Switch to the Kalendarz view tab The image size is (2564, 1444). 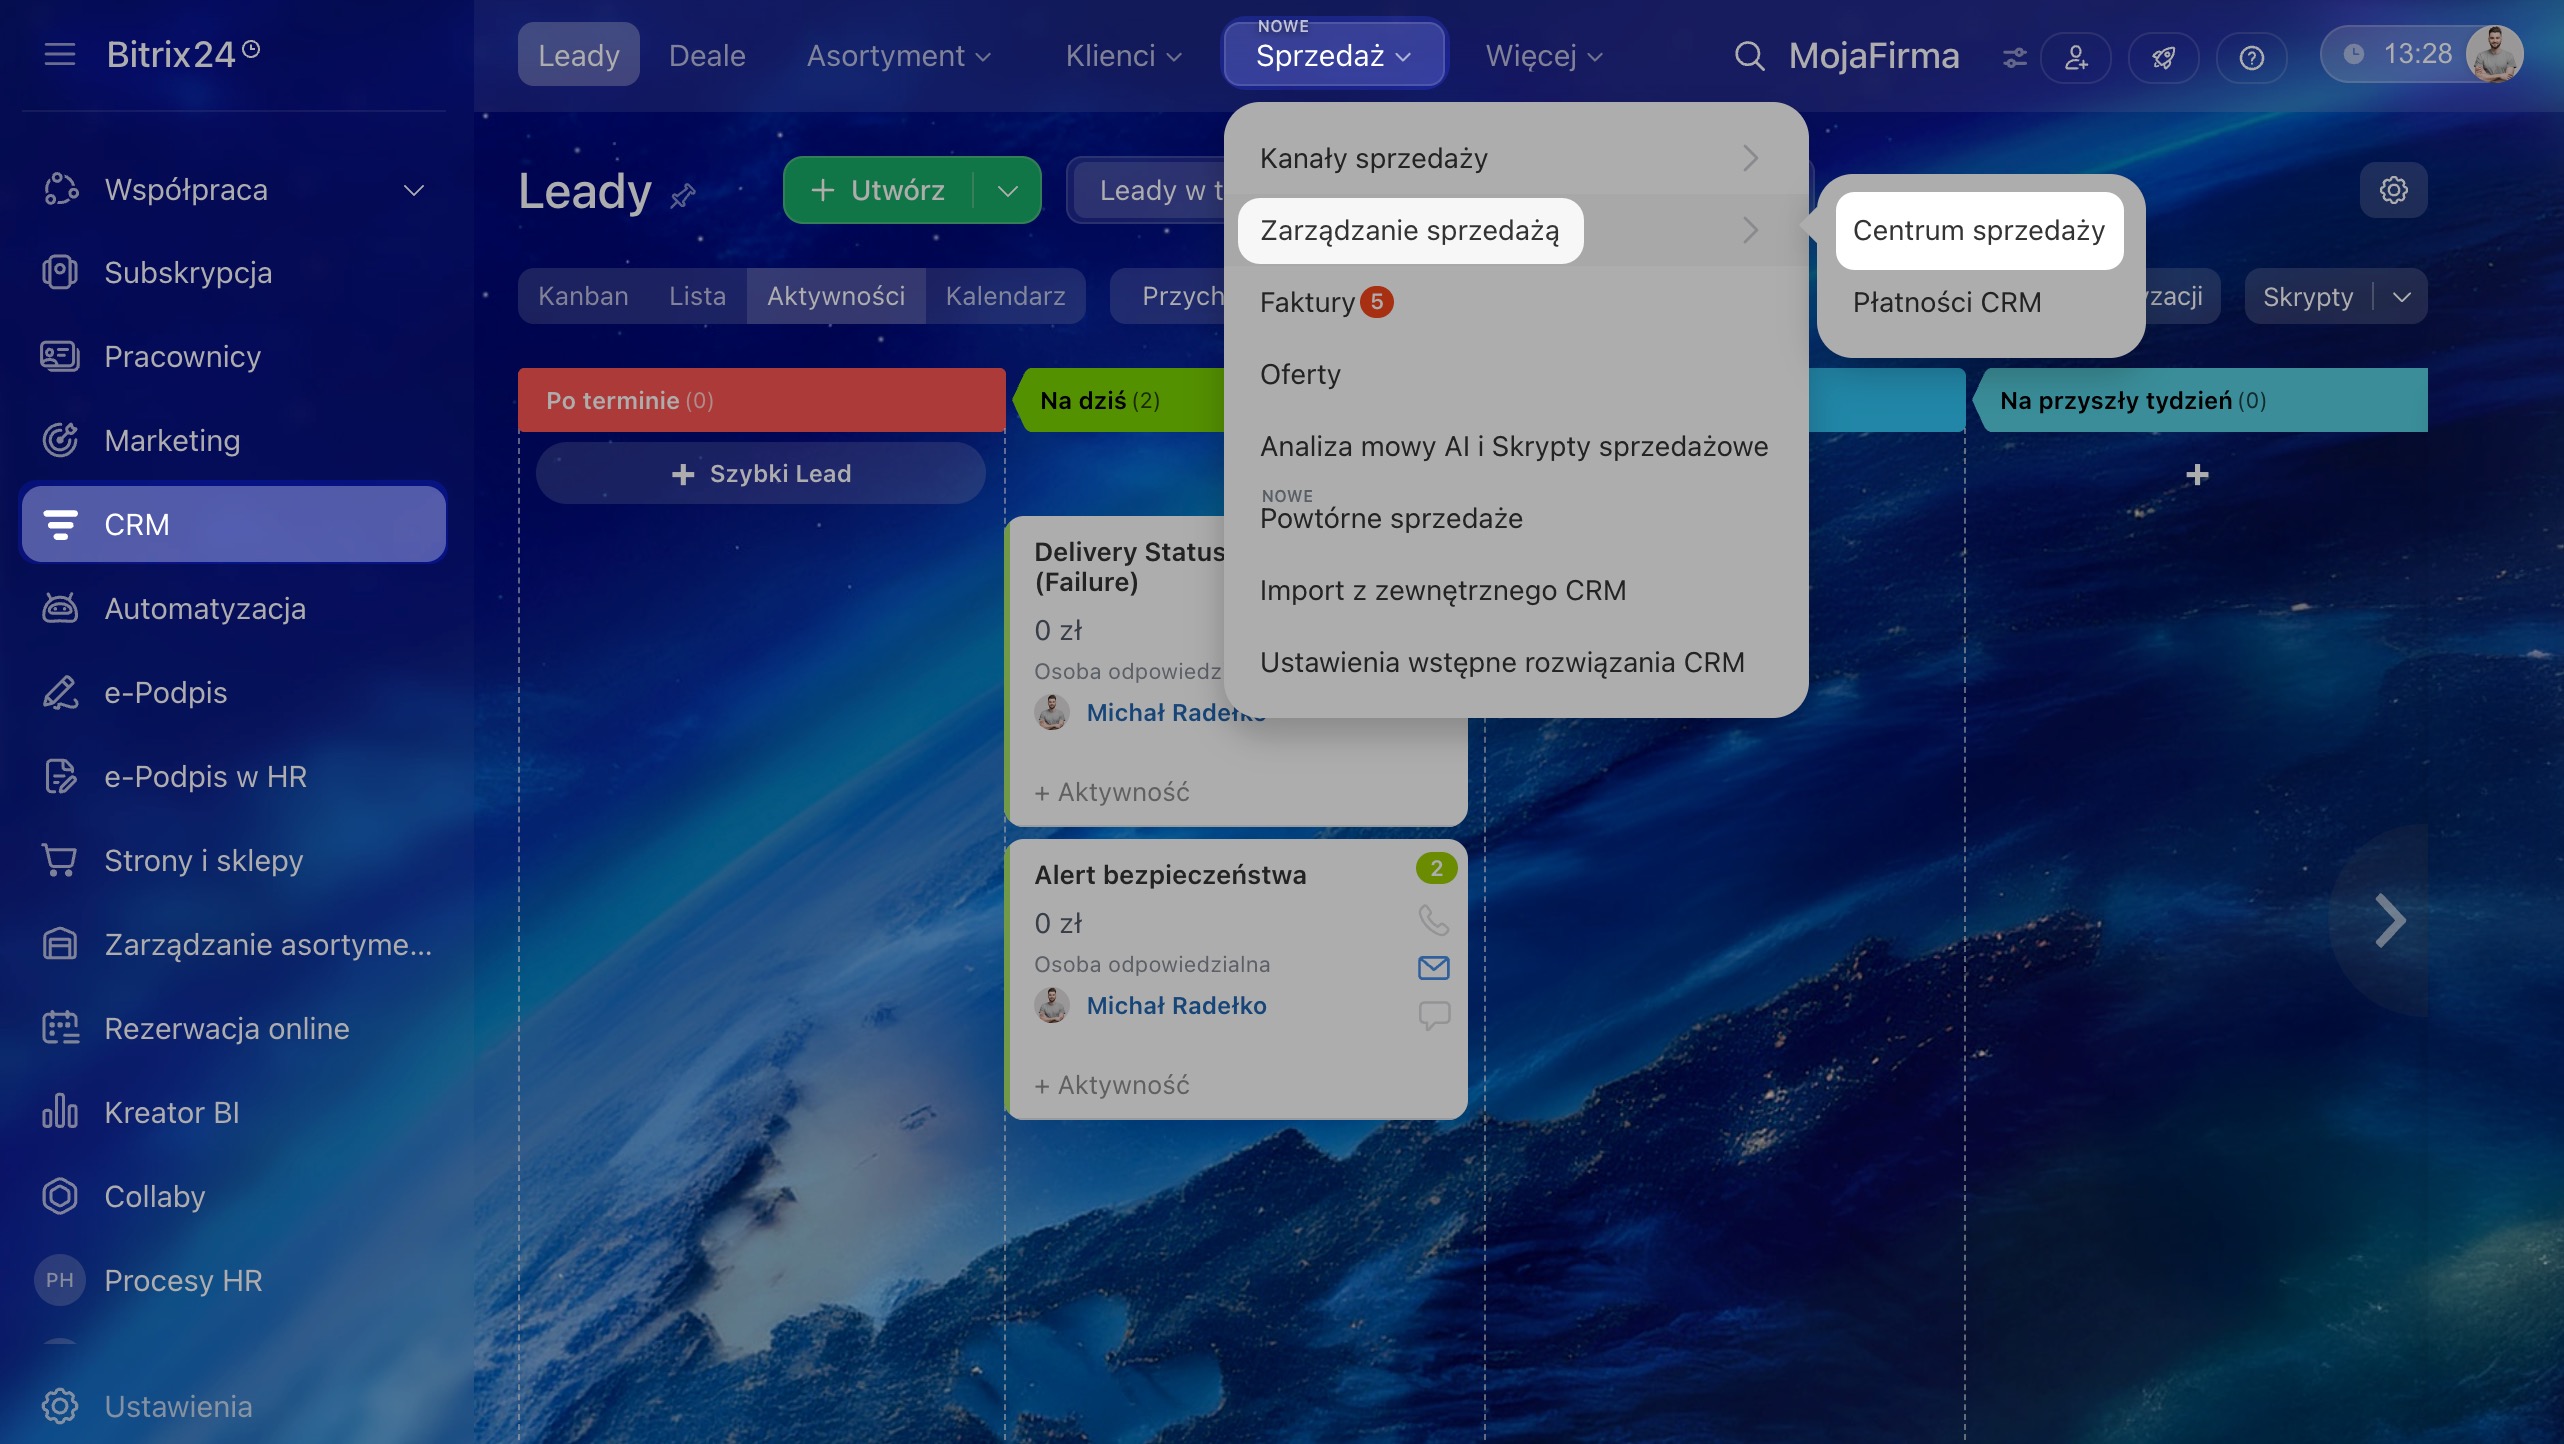coord(1005,296)
